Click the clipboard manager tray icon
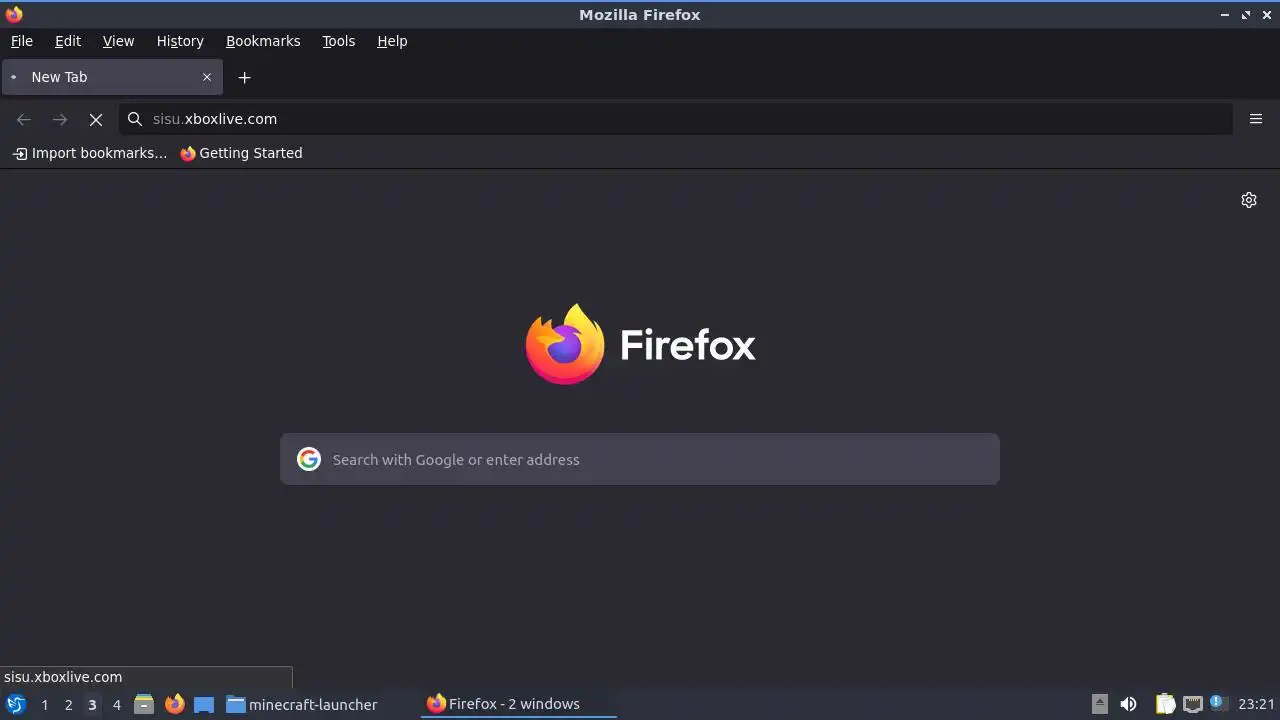This screenshot has height=720, width=1280. coord(1165,704)
